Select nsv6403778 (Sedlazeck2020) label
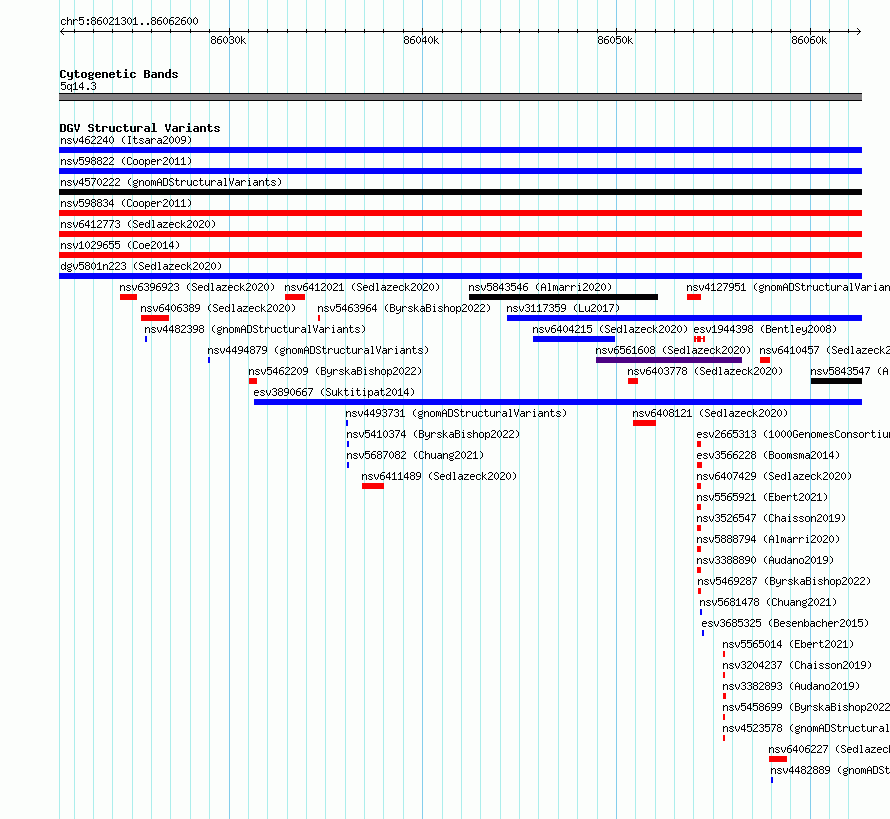This screenshot has width=890, height=819. tap(705, 371)
